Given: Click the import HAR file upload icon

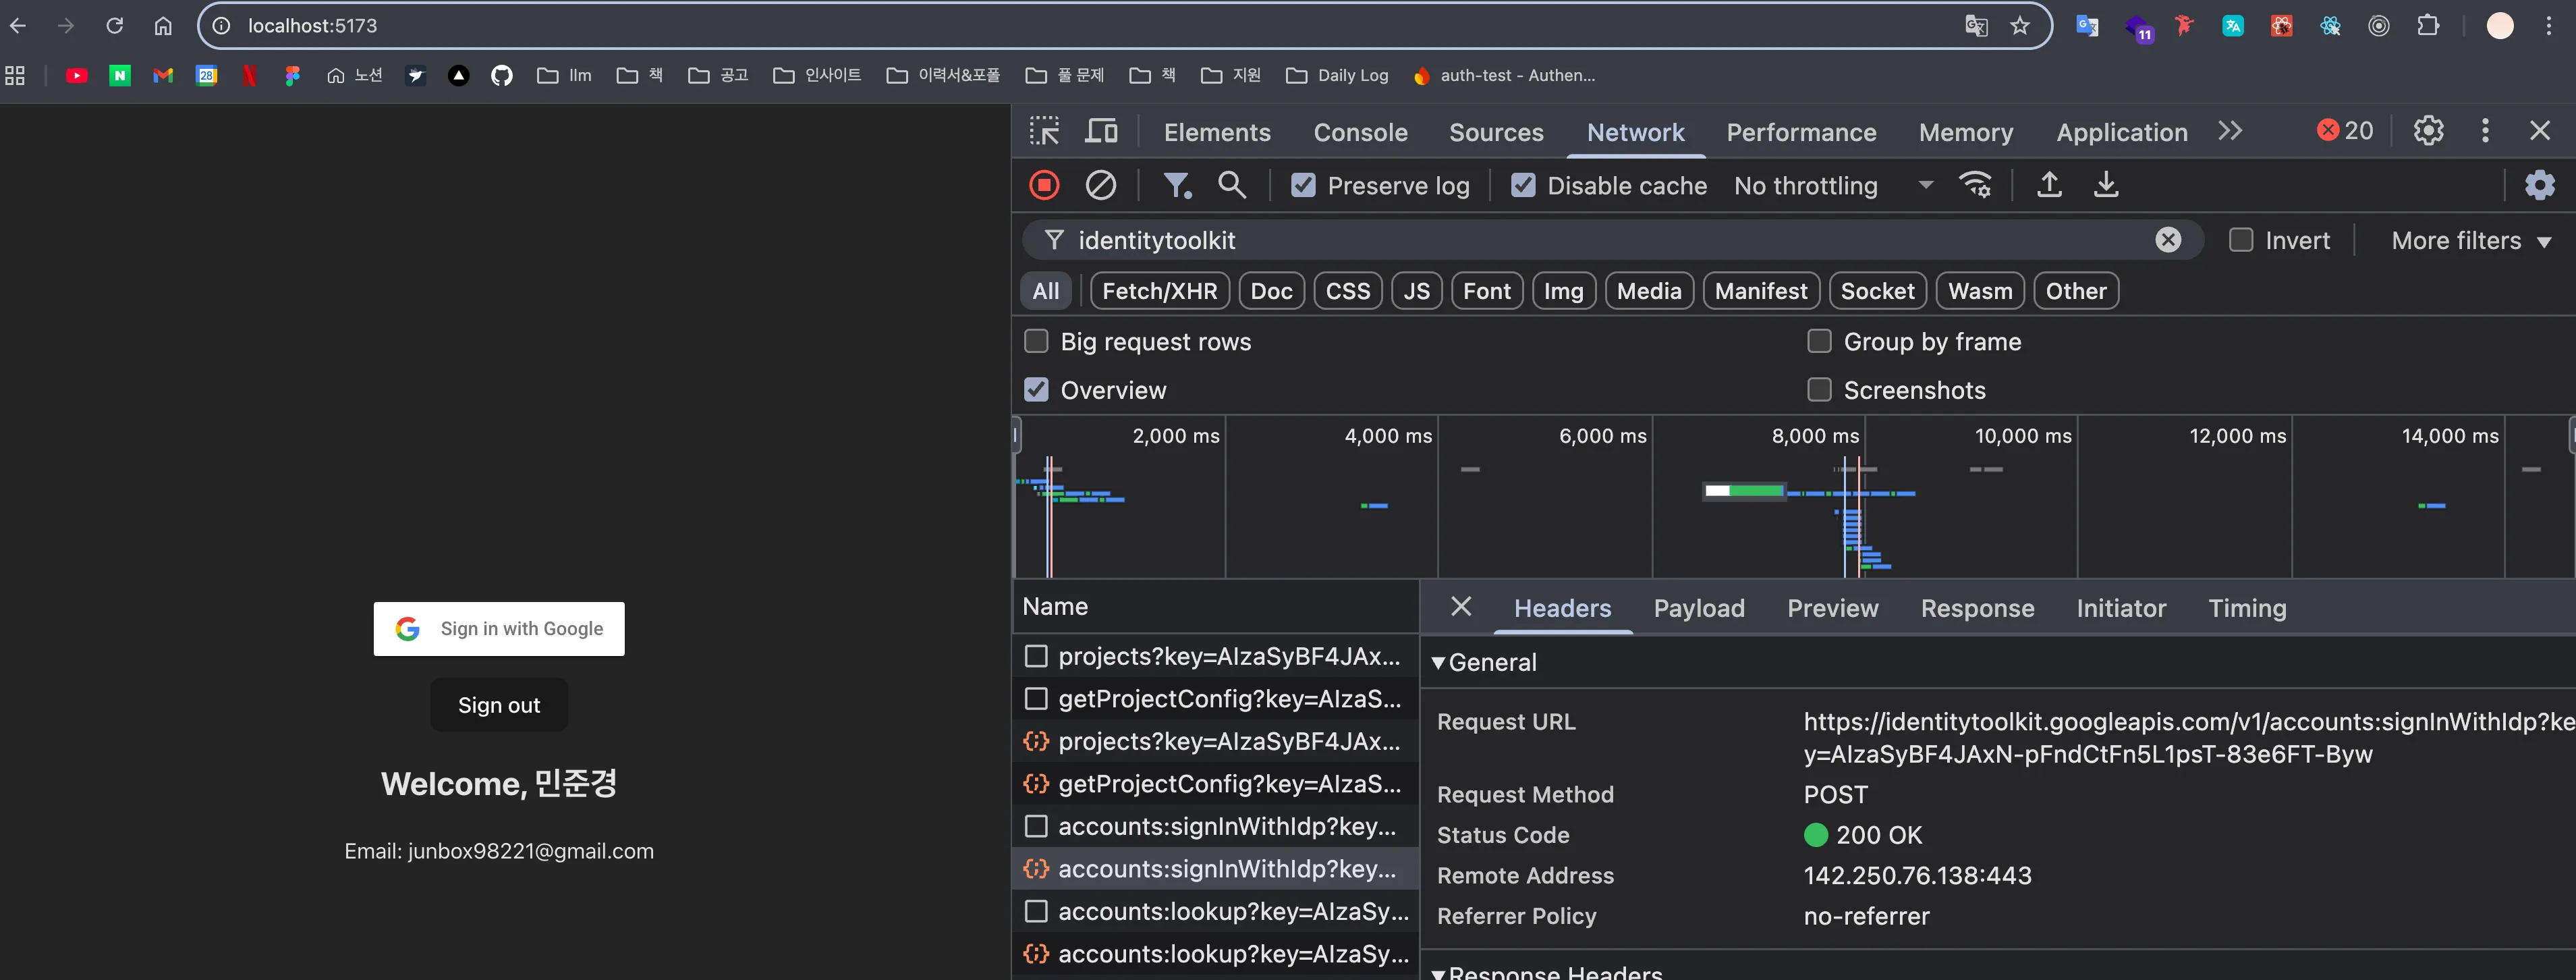Looking at the screenshot, I should tap(2049, 185).
